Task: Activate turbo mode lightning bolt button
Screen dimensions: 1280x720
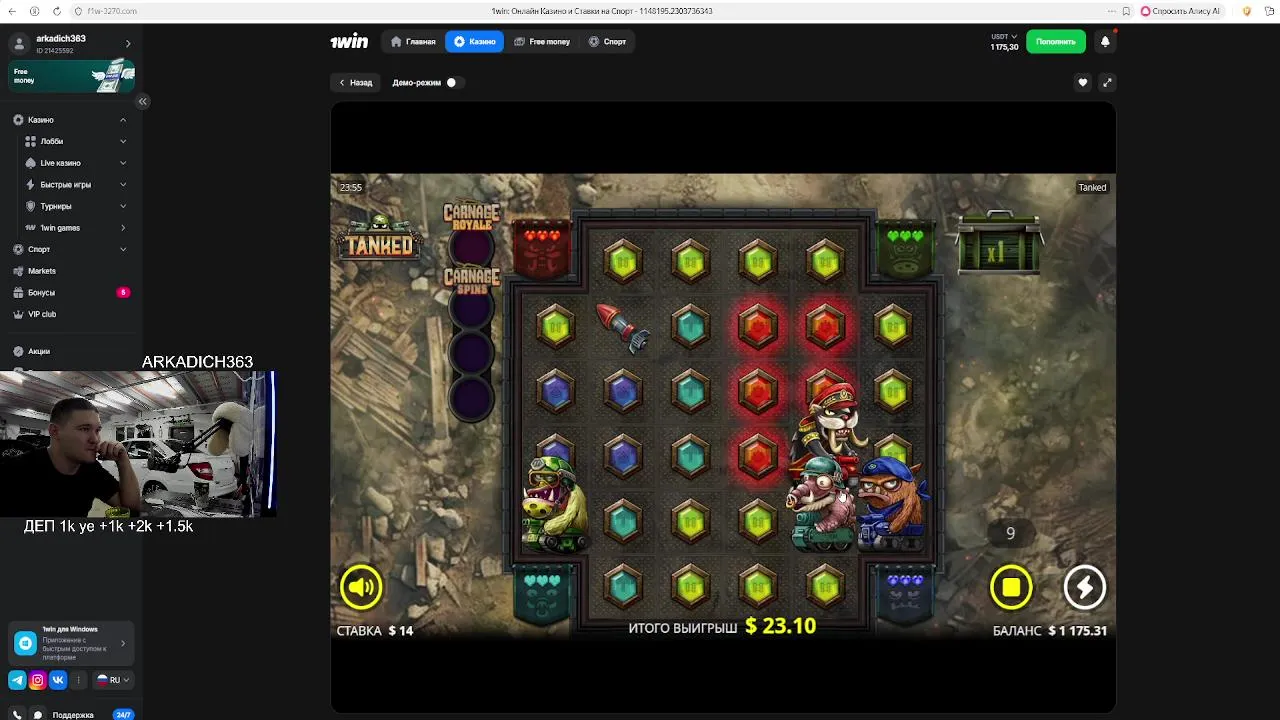Action: (1084, 587)
